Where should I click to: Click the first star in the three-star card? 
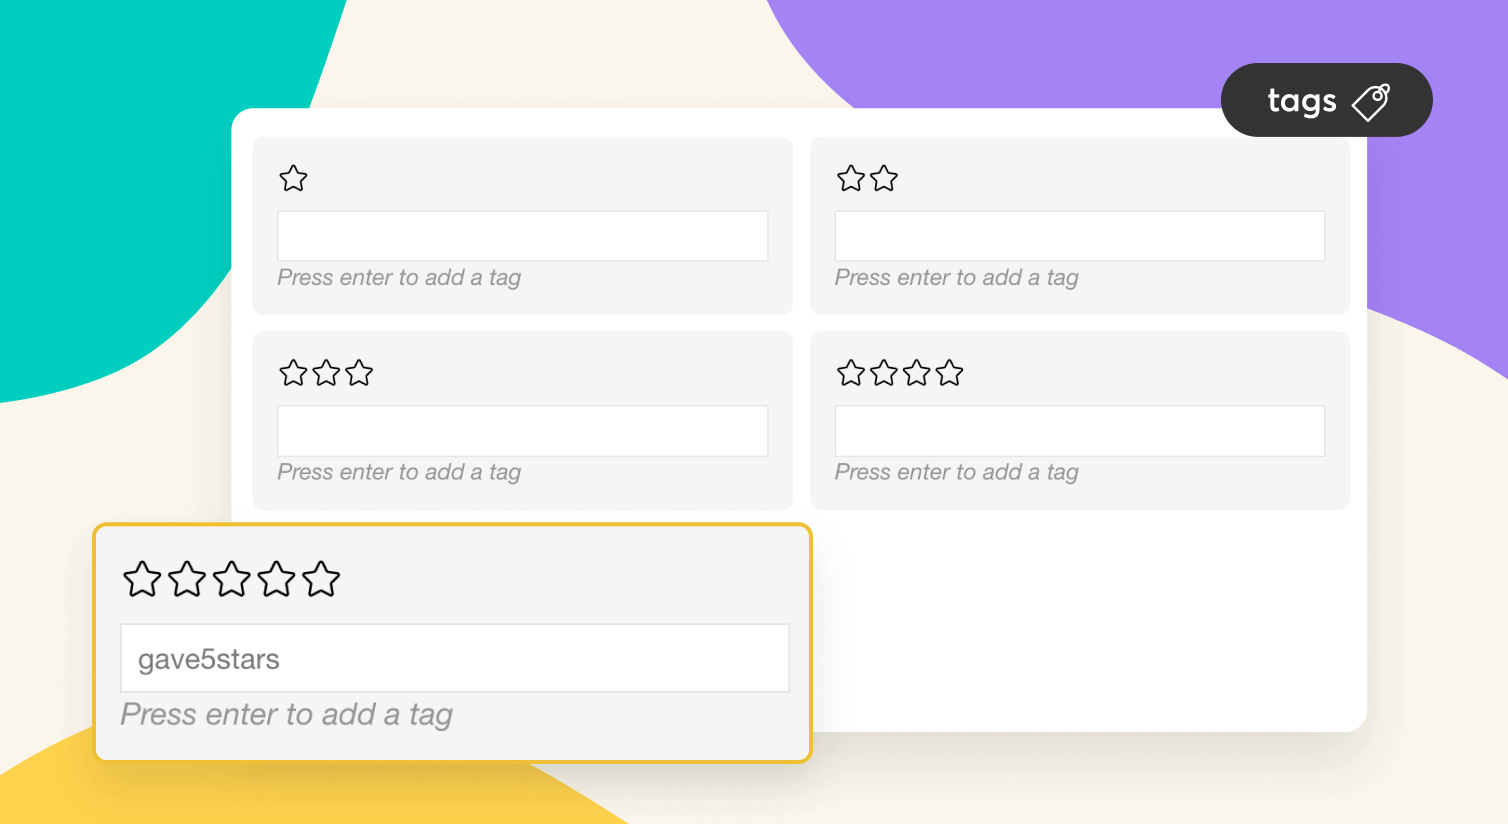click(293, 373)
